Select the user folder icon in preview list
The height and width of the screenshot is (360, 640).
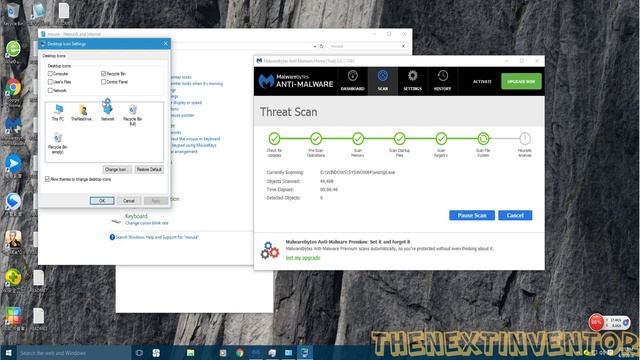tap(83, 112)
